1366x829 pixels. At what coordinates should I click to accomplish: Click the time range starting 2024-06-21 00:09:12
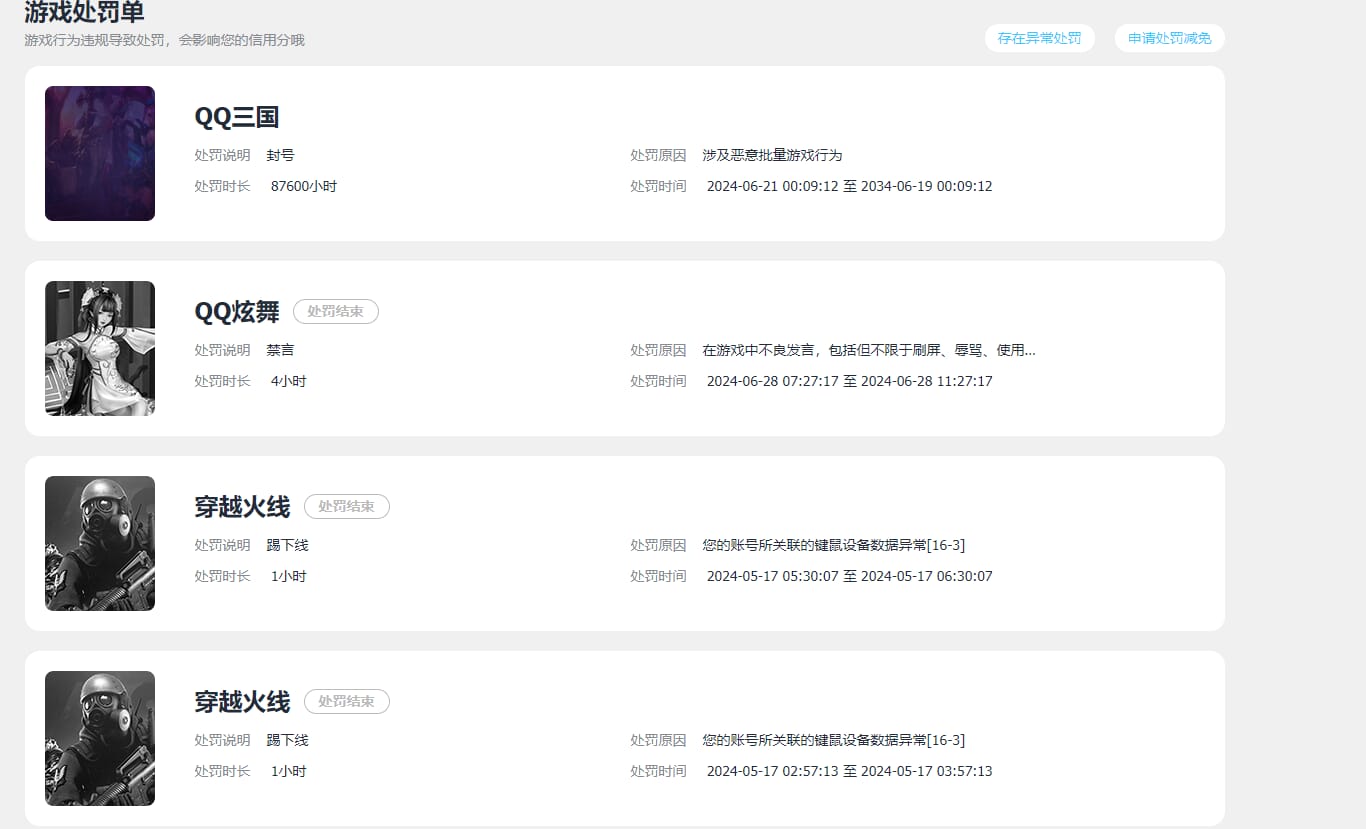click(850, 186)
